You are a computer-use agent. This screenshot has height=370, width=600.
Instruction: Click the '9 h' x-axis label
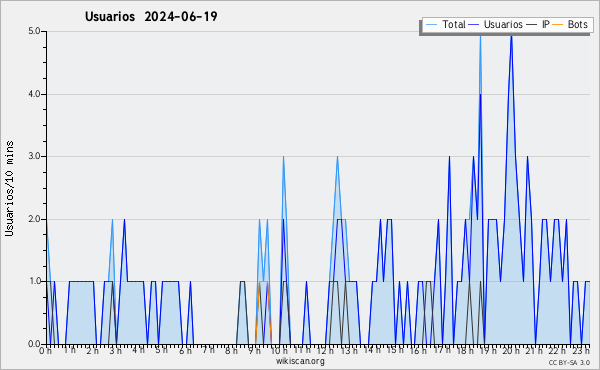coord(254,351)
